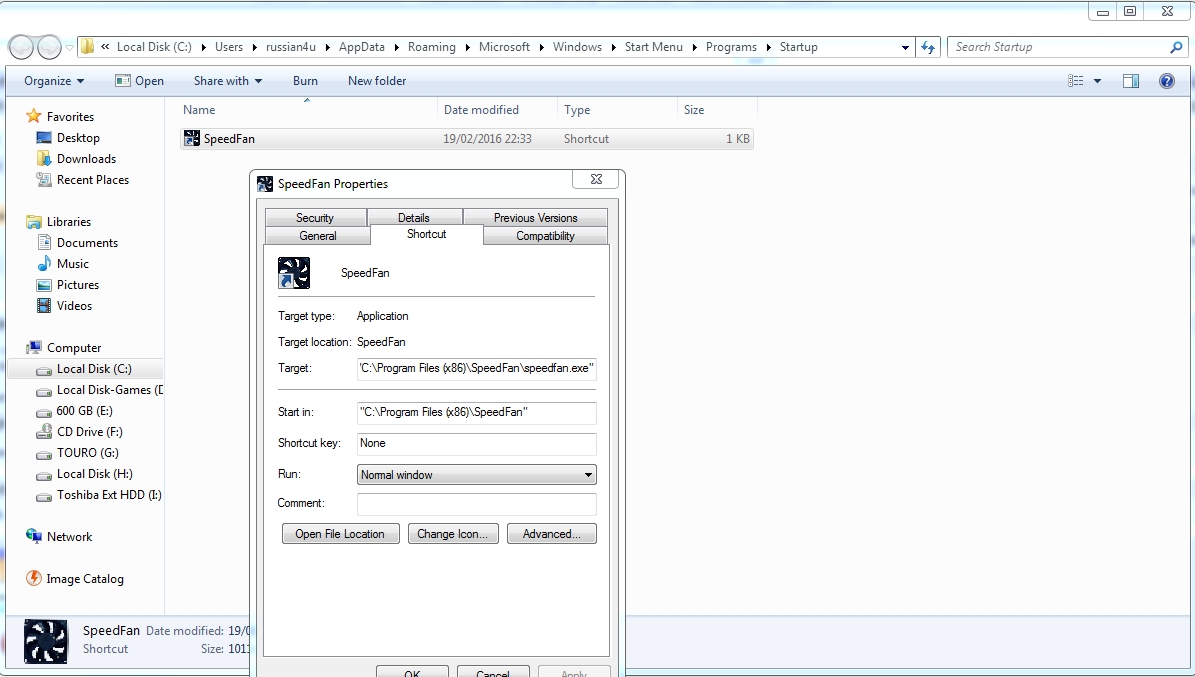Click the Search Startup box
Screen dimensions: 1195x677
point(1067,47)
